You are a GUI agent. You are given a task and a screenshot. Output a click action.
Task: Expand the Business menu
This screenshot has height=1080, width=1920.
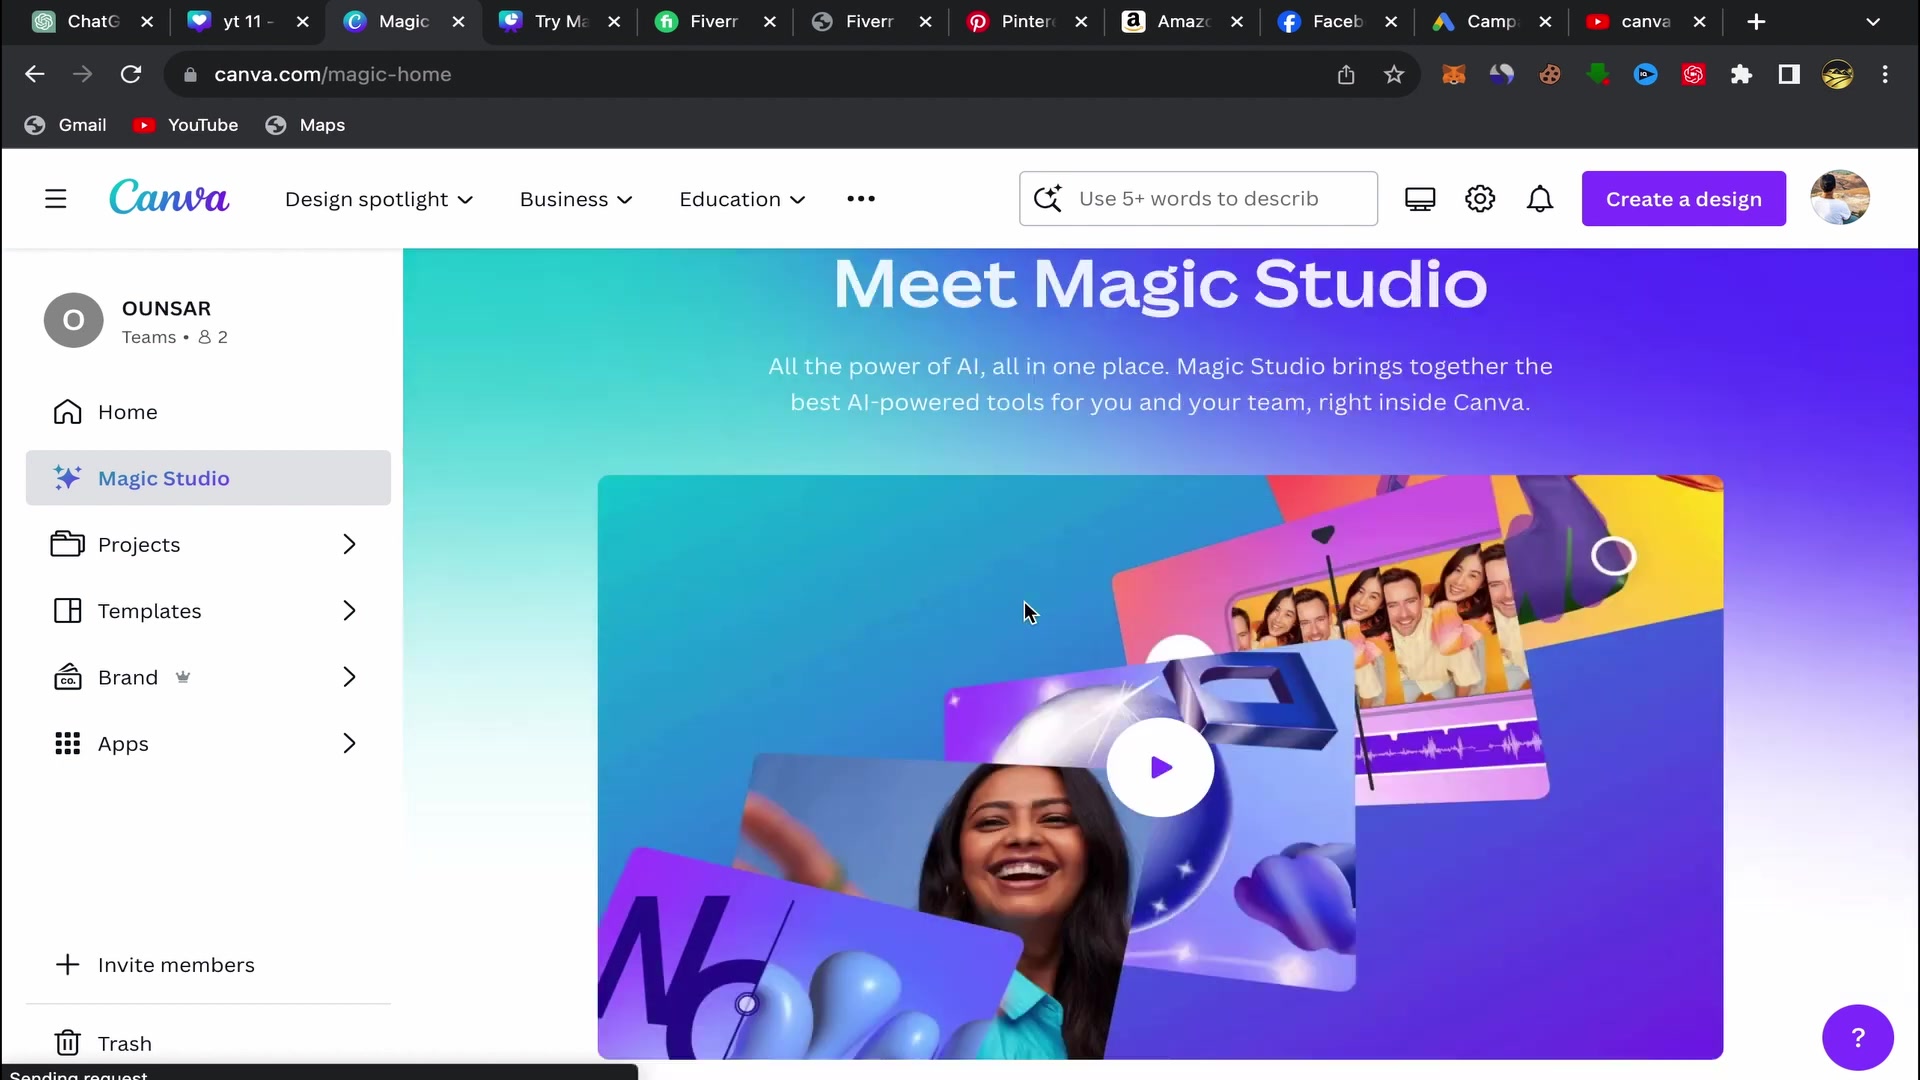click(x=576, y=199)
